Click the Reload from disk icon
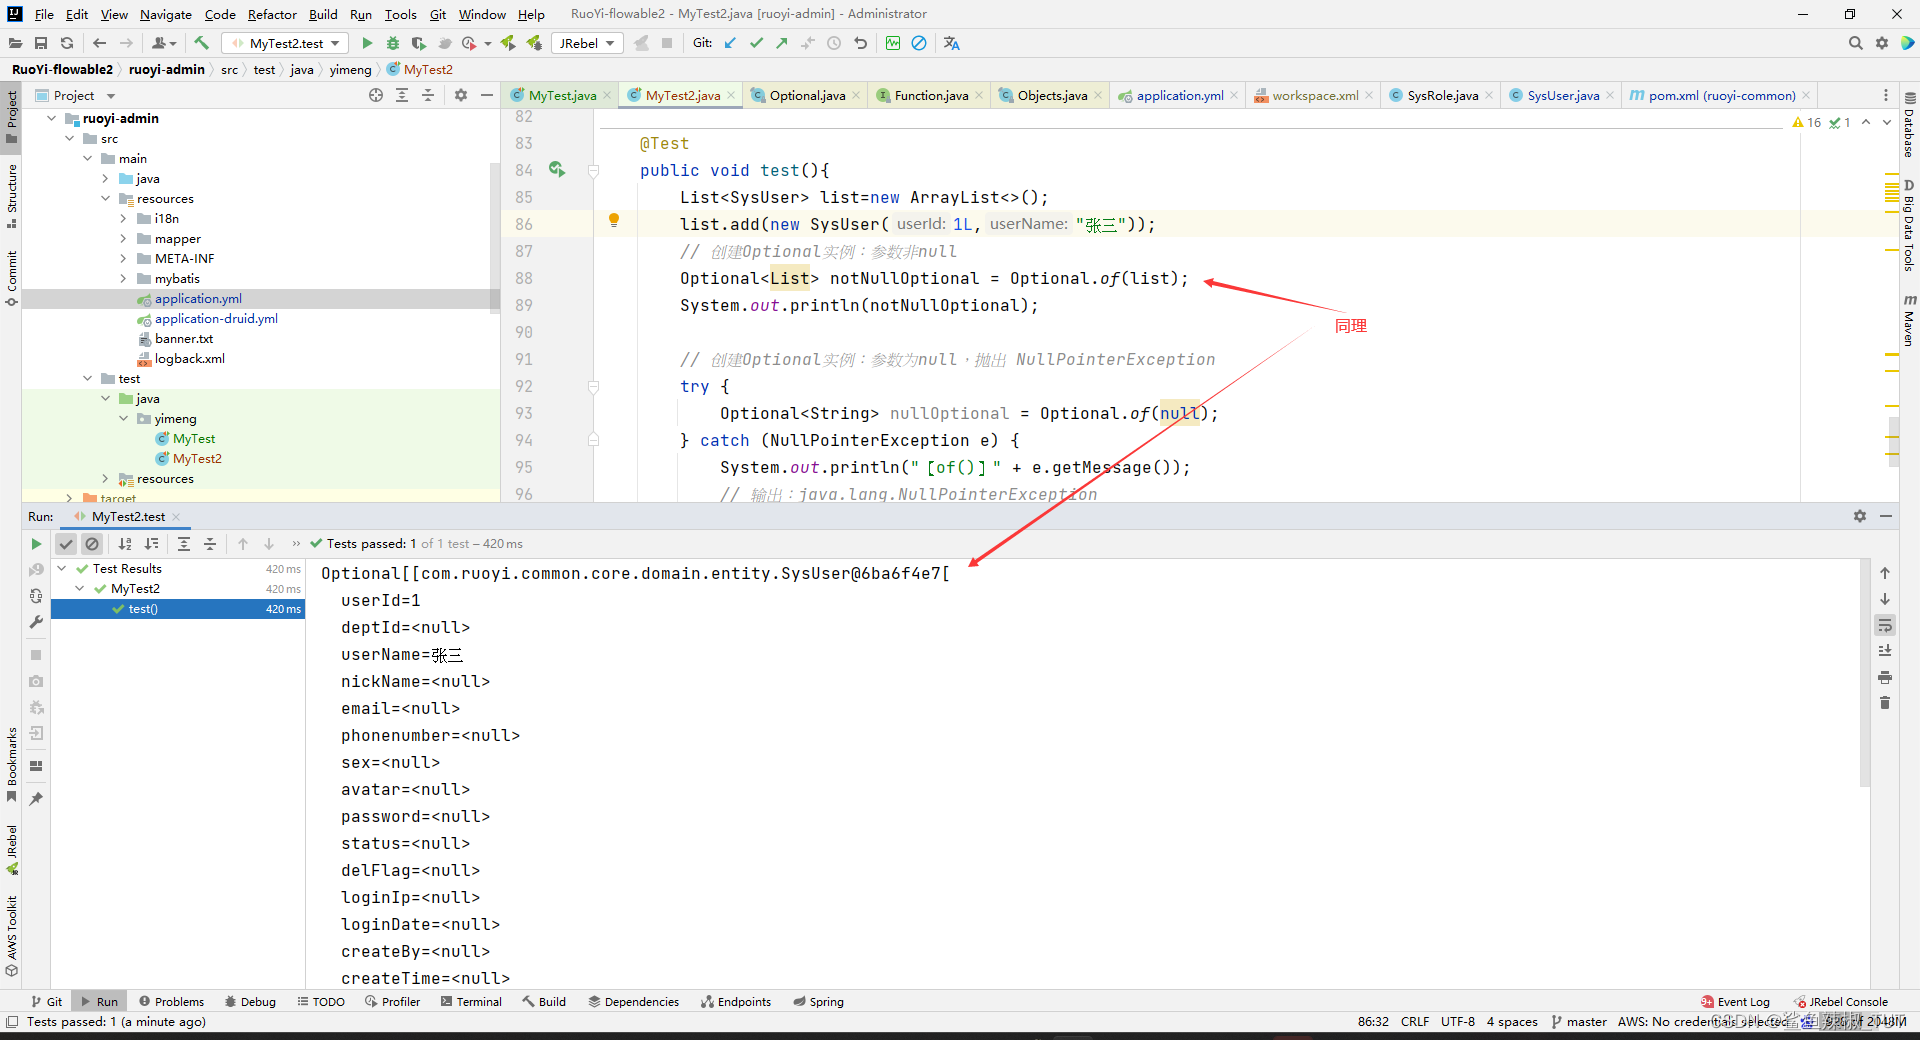Screen dimensions: 1920x1040 pos(67,43)
